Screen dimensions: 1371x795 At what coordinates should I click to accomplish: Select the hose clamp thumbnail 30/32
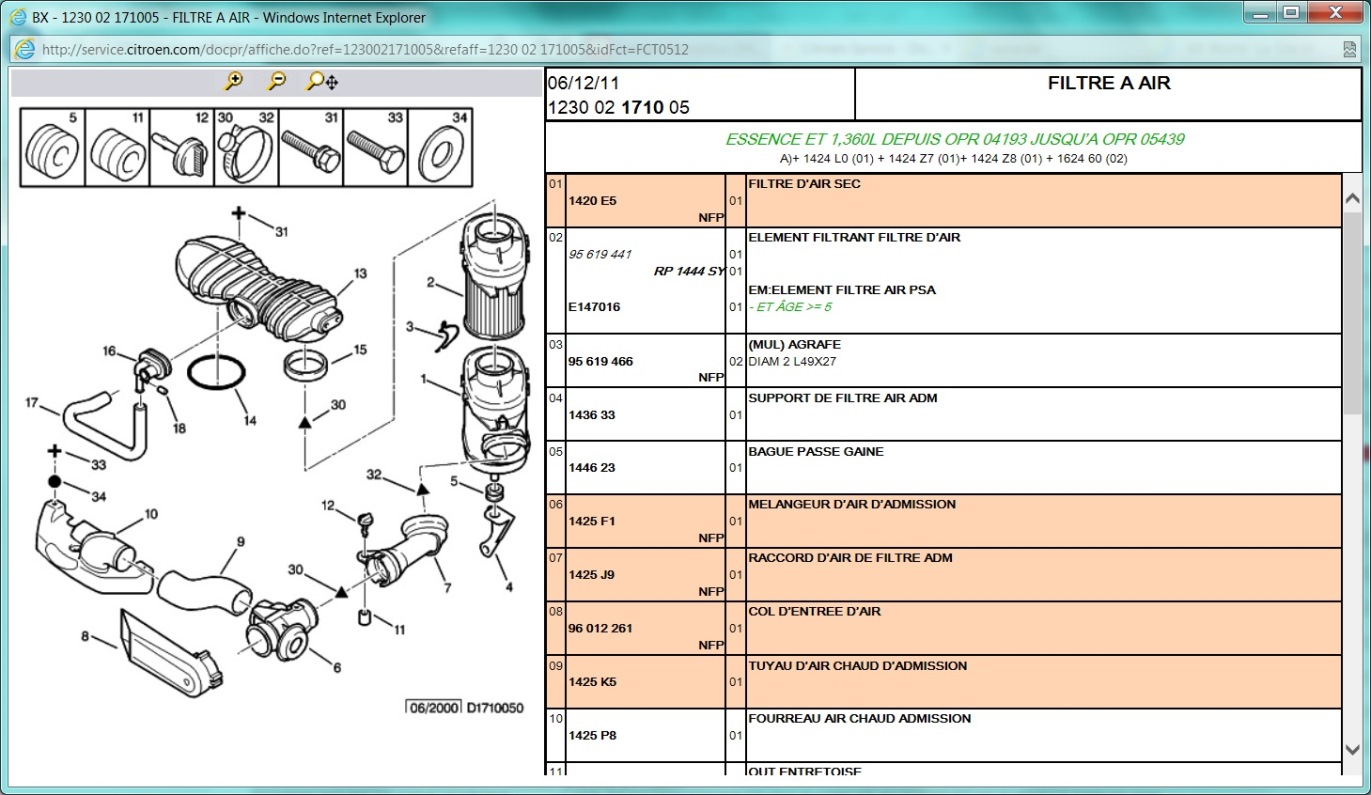click(246, 148)
